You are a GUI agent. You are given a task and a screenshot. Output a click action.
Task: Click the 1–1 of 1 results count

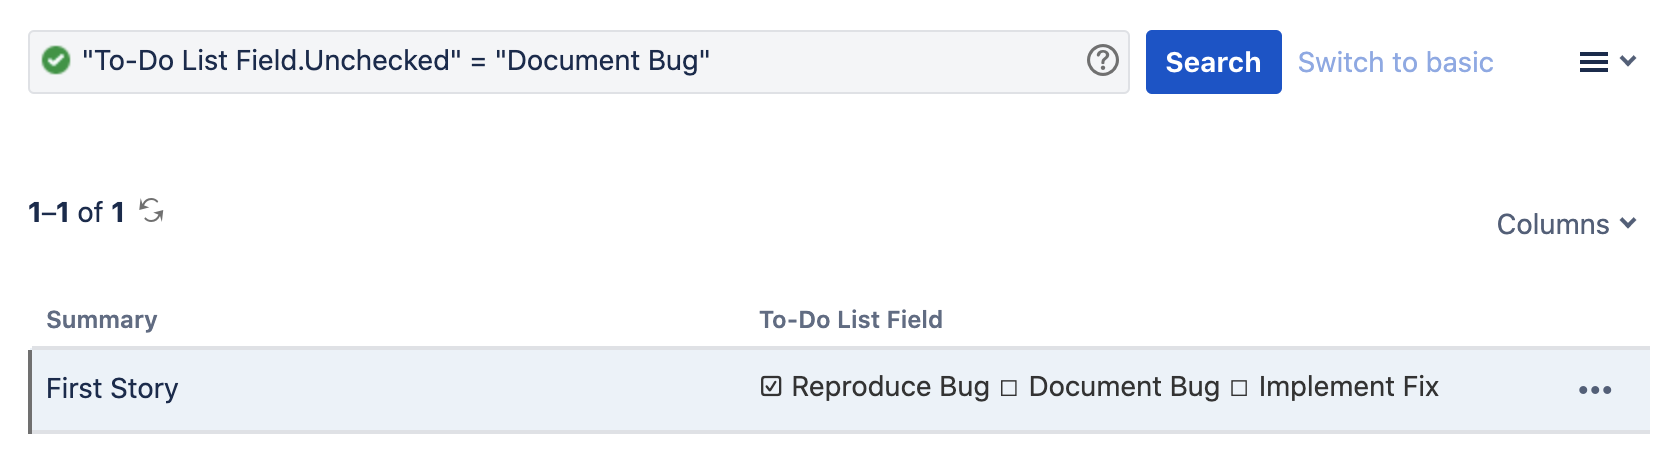pyautogui.click(x=76, y=212)
